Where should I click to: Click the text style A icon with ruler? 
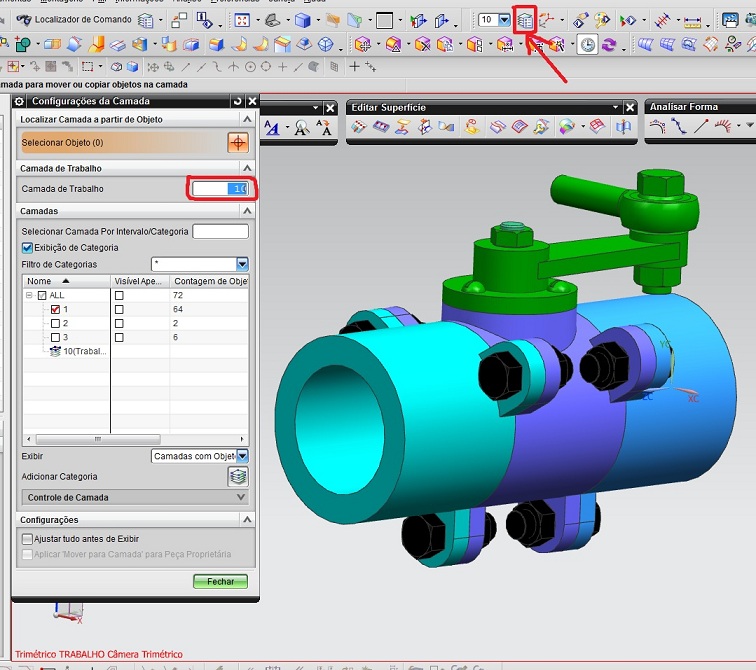tap(272, 127)
